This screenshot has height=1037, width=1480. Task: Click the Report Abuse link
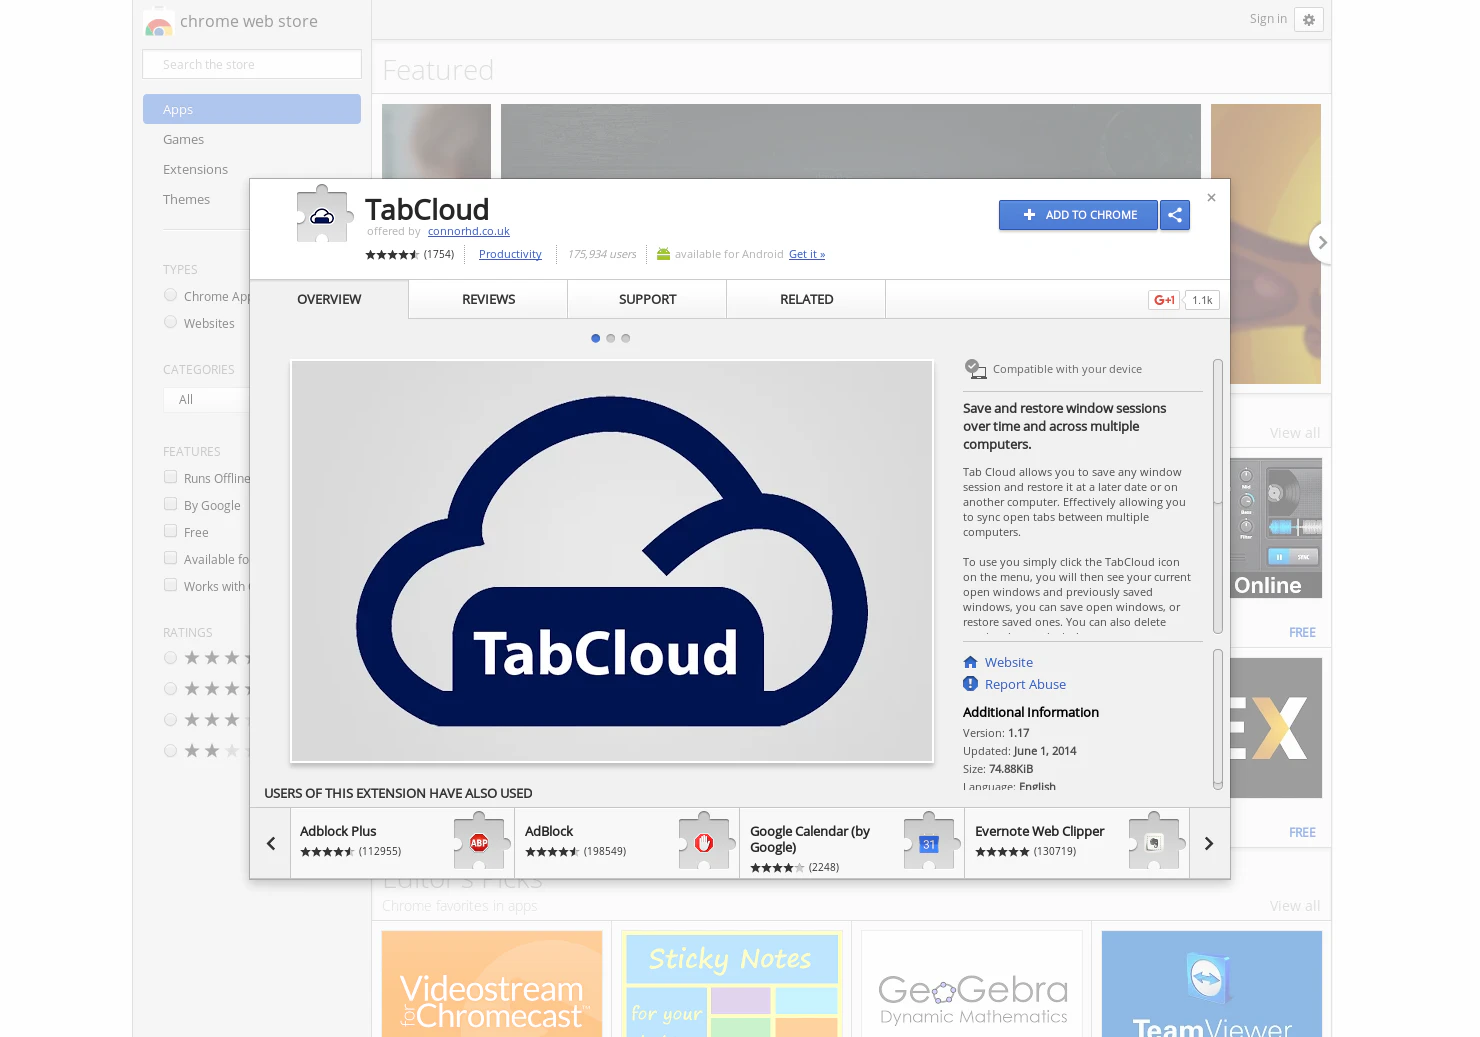[1025, 684]
